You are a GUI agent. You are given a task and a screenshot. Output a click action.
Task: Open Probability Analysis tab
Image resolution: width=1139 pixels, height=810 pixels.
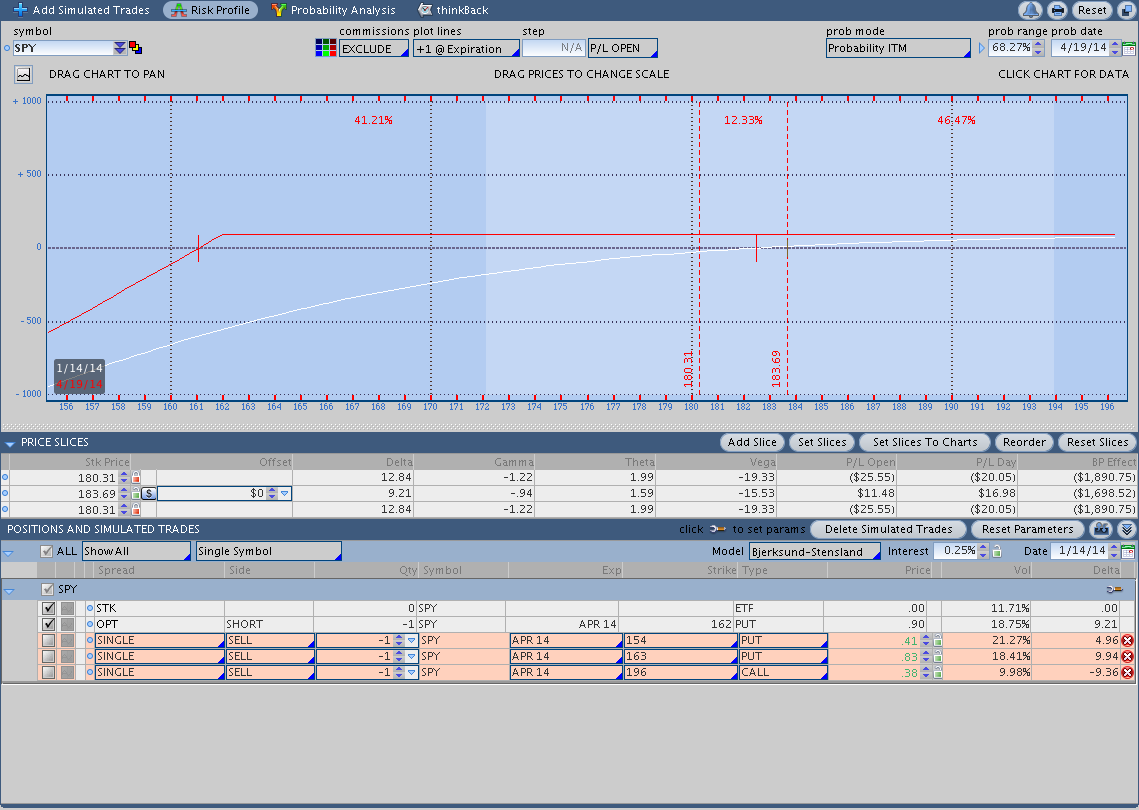click(333, 10)
